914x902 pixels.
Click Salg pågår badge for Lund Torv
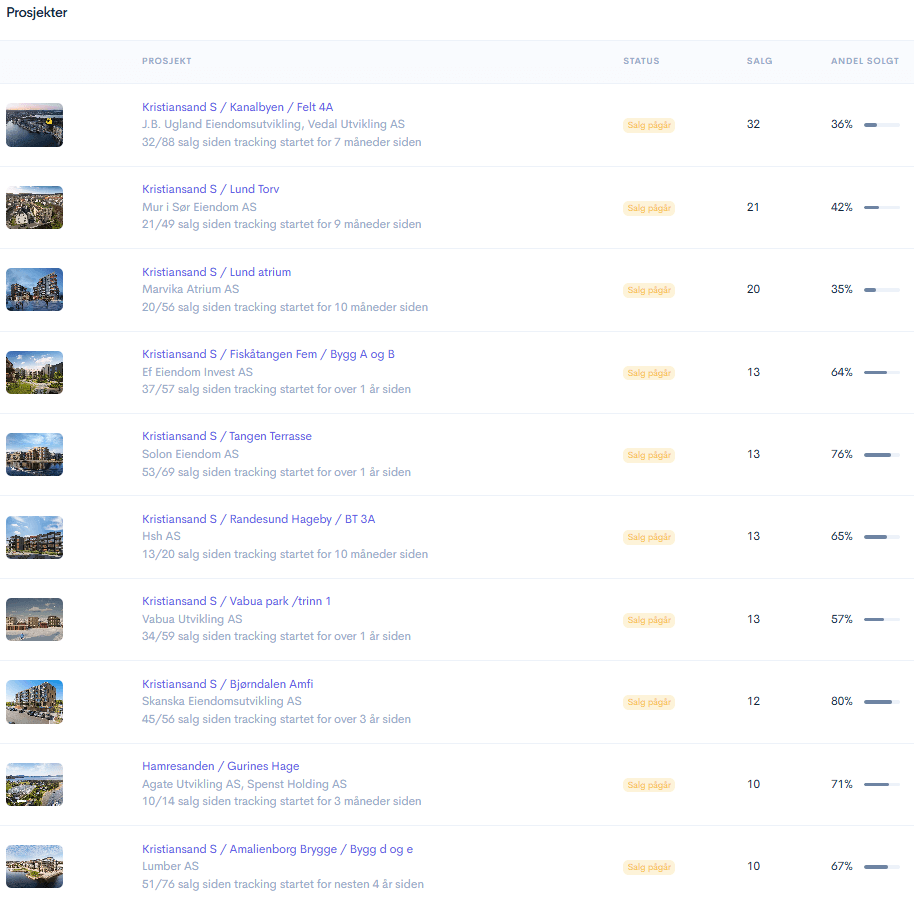point(649,208)
